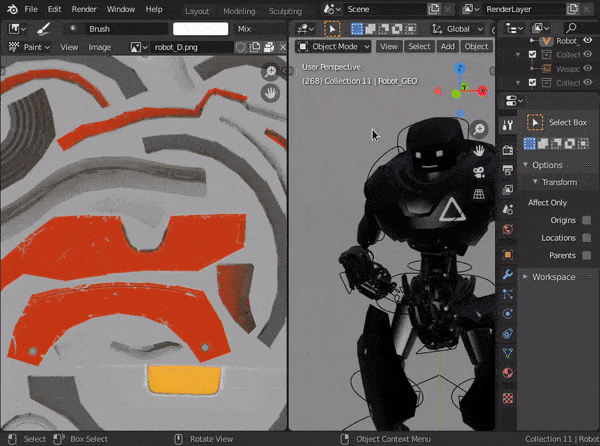The width and height of the screenshot is (600, 446).
Task: Click the red X axis on navigation gizmo
Action: pos(483,91)
